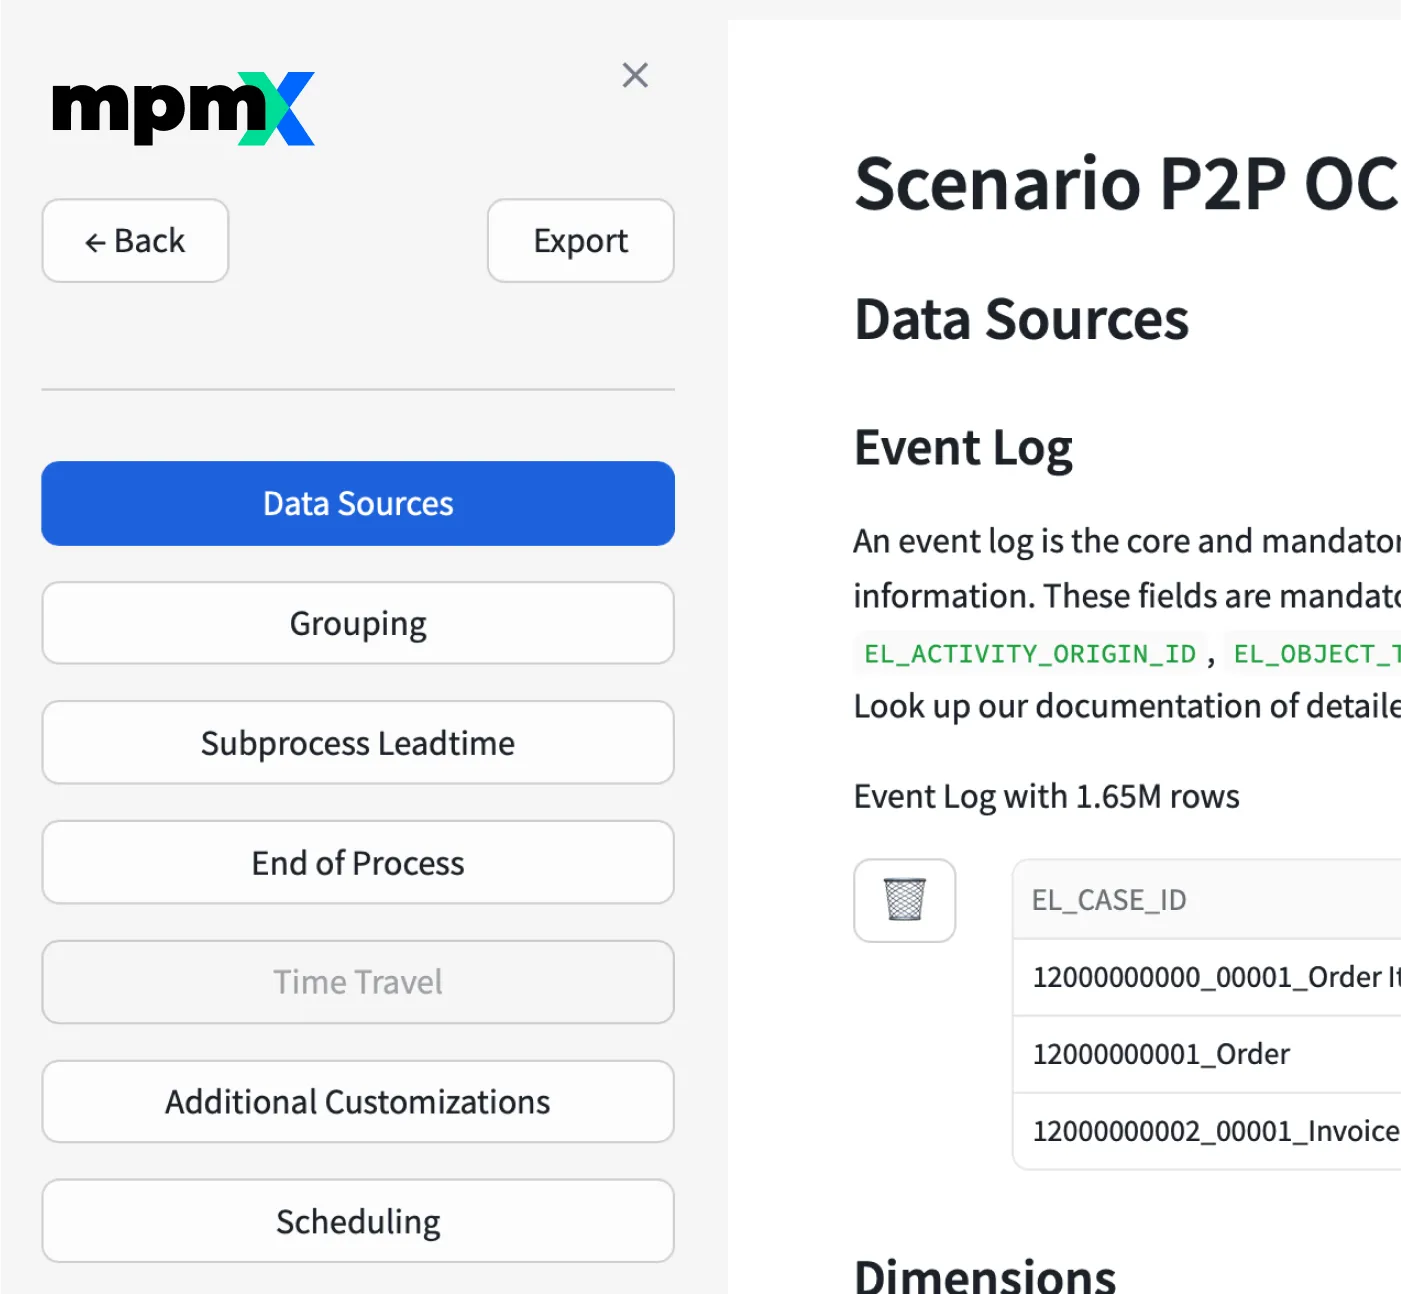Open the End of Process settings
The height and width of the screenshot is (1294, 1401).
[357, 862]
